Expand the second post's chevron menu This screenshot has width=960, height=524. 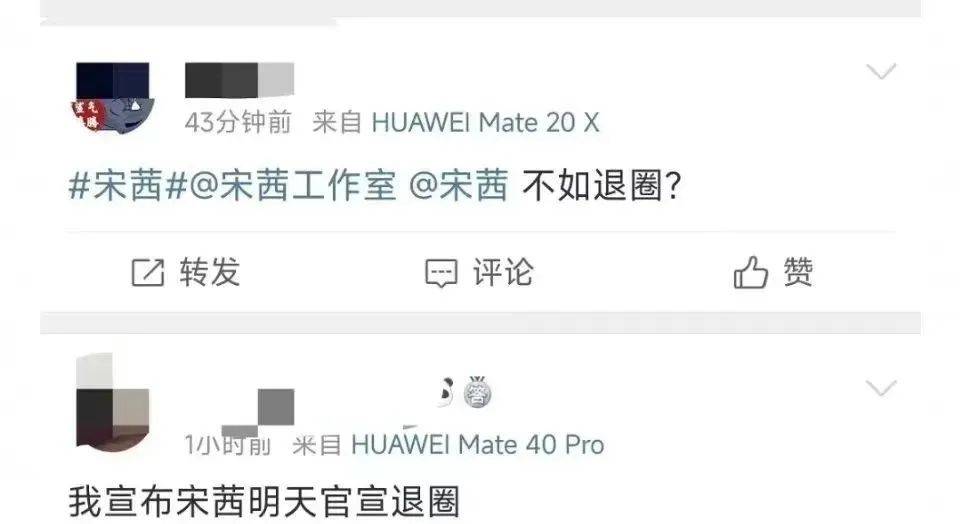point(881,387)
